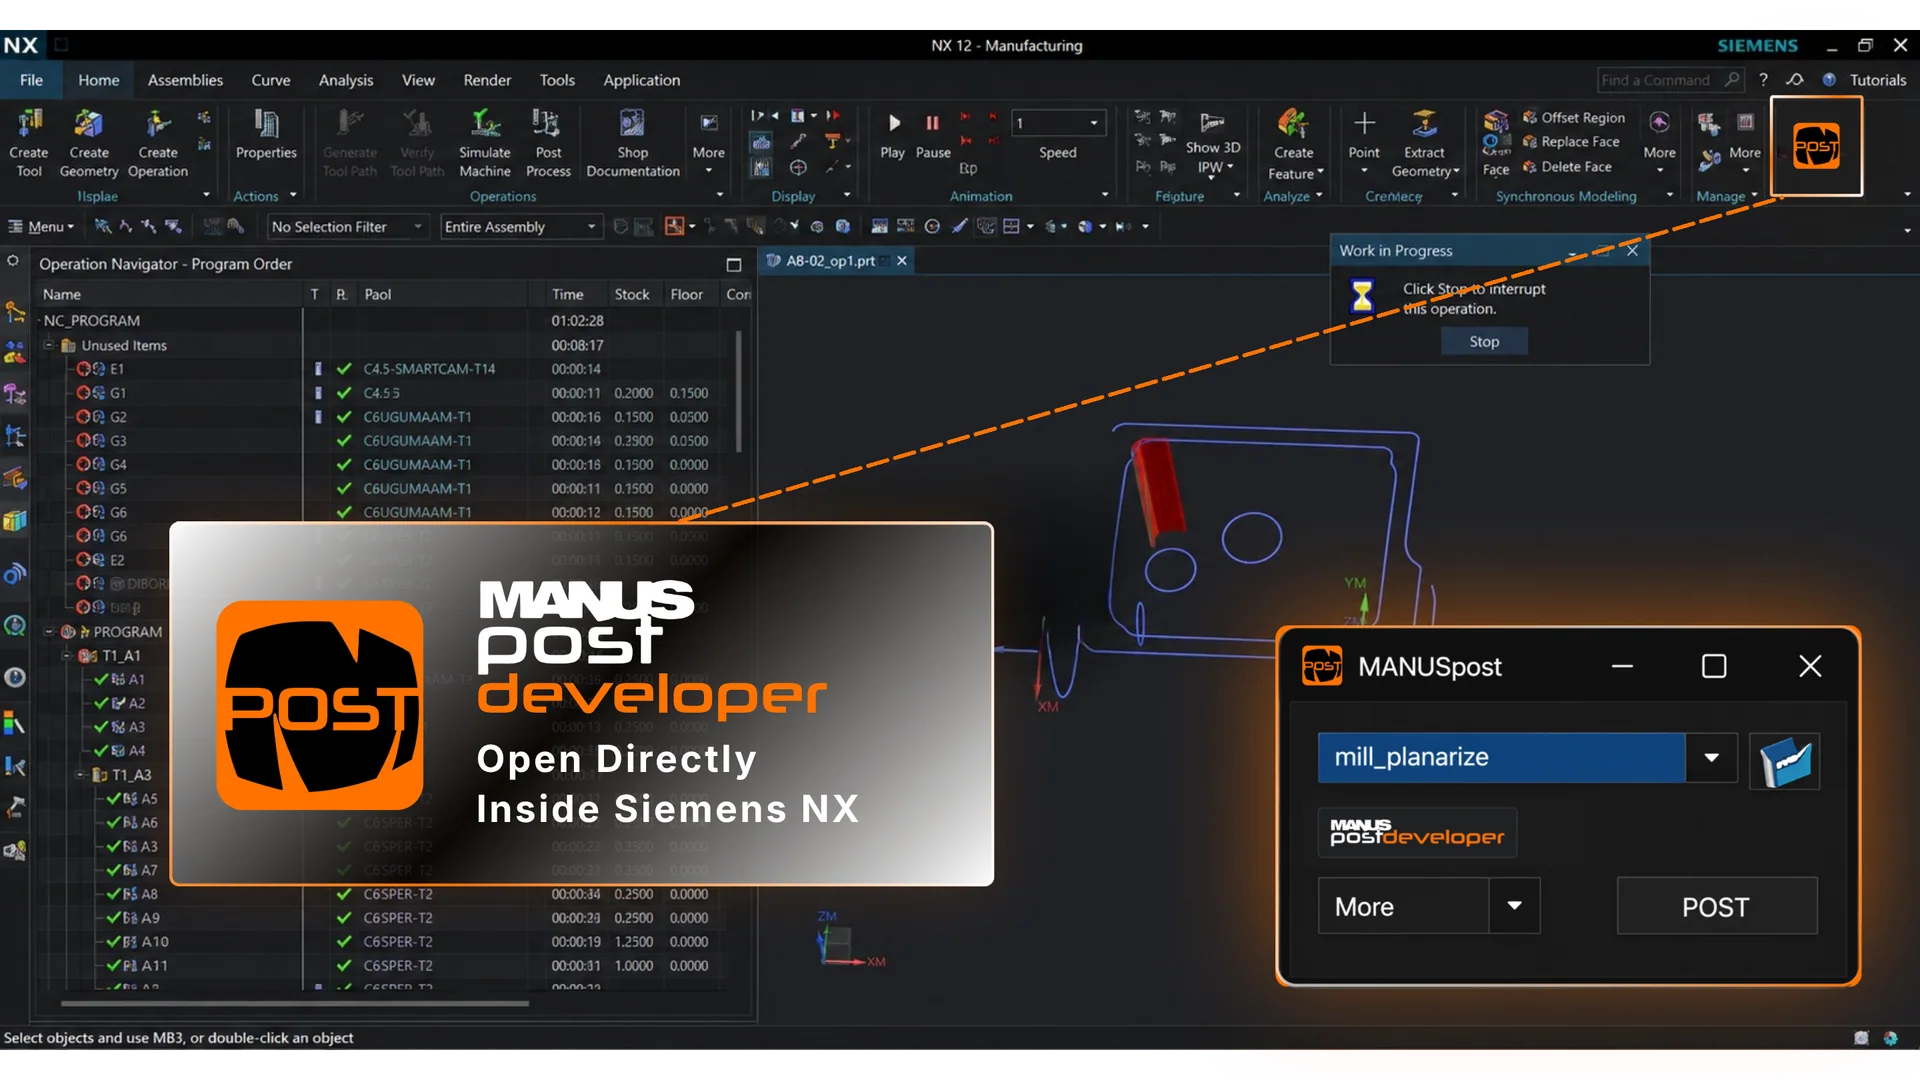Select the NC_PROGRAM root row
This screenshot has width=1920, height=1080.
click(91, 321)
